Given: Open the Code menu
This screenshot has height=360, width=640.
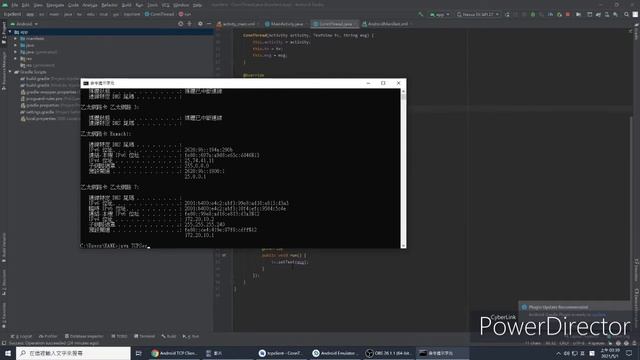Looking at the screenshot, I should coord(73,5).
